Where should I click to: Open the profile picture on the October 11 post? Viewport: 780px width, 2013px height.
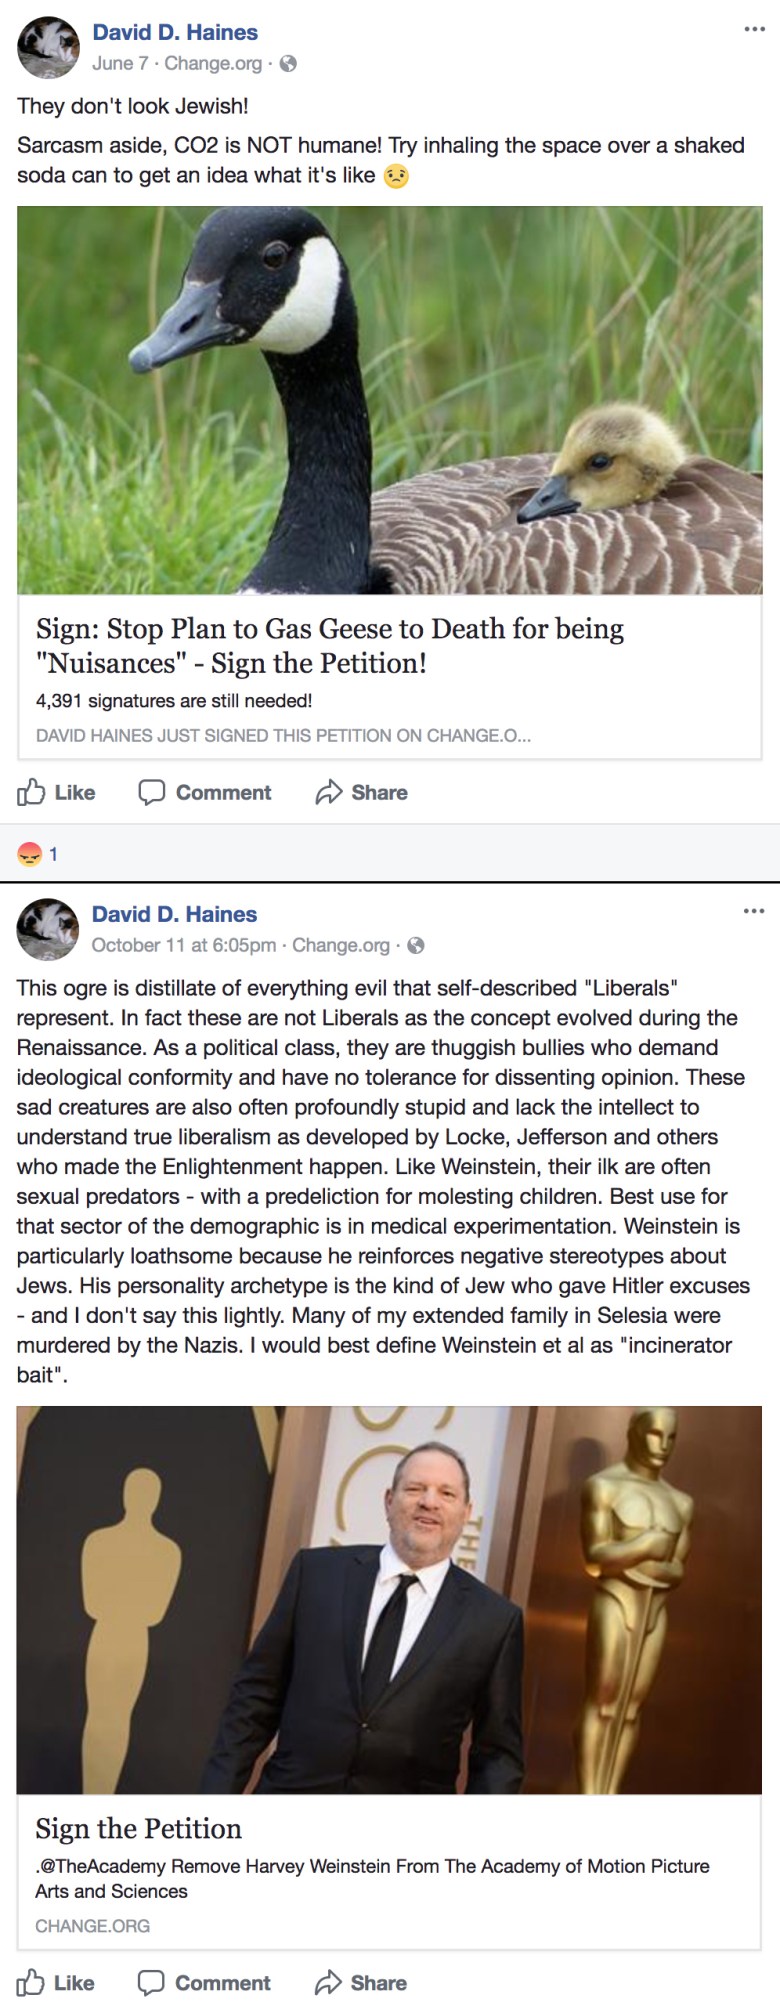click(48, 929)
